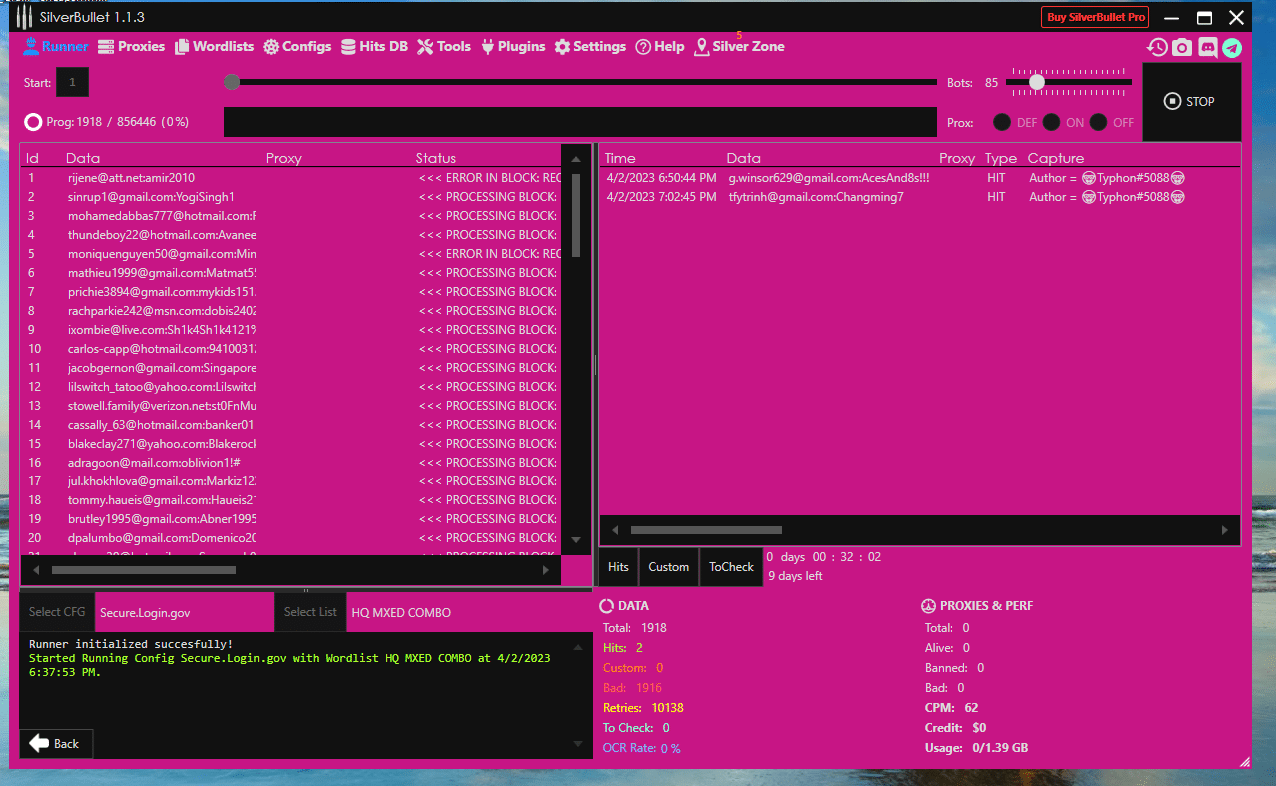Viewport: 1276px width, 786px height.
Task: Switch to the Custom tab
Action: 668,567
